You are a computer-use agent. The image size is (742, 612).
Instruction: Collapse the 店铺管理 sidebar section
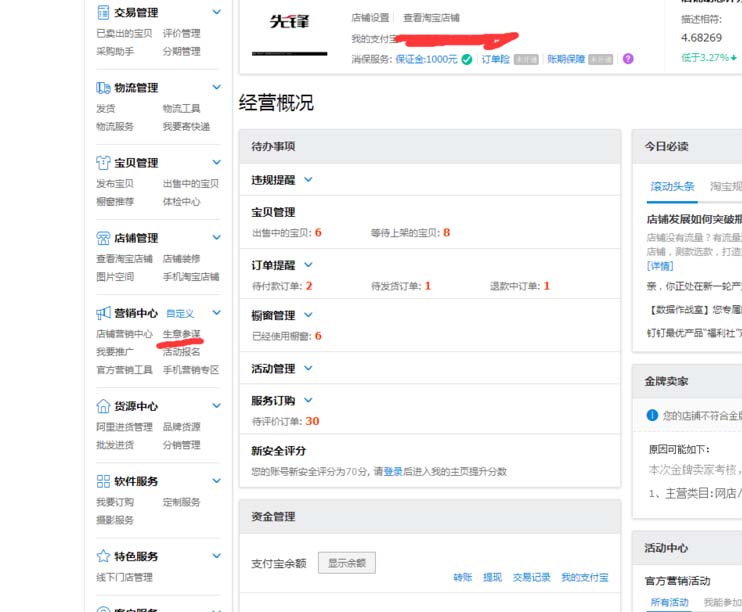216,237
